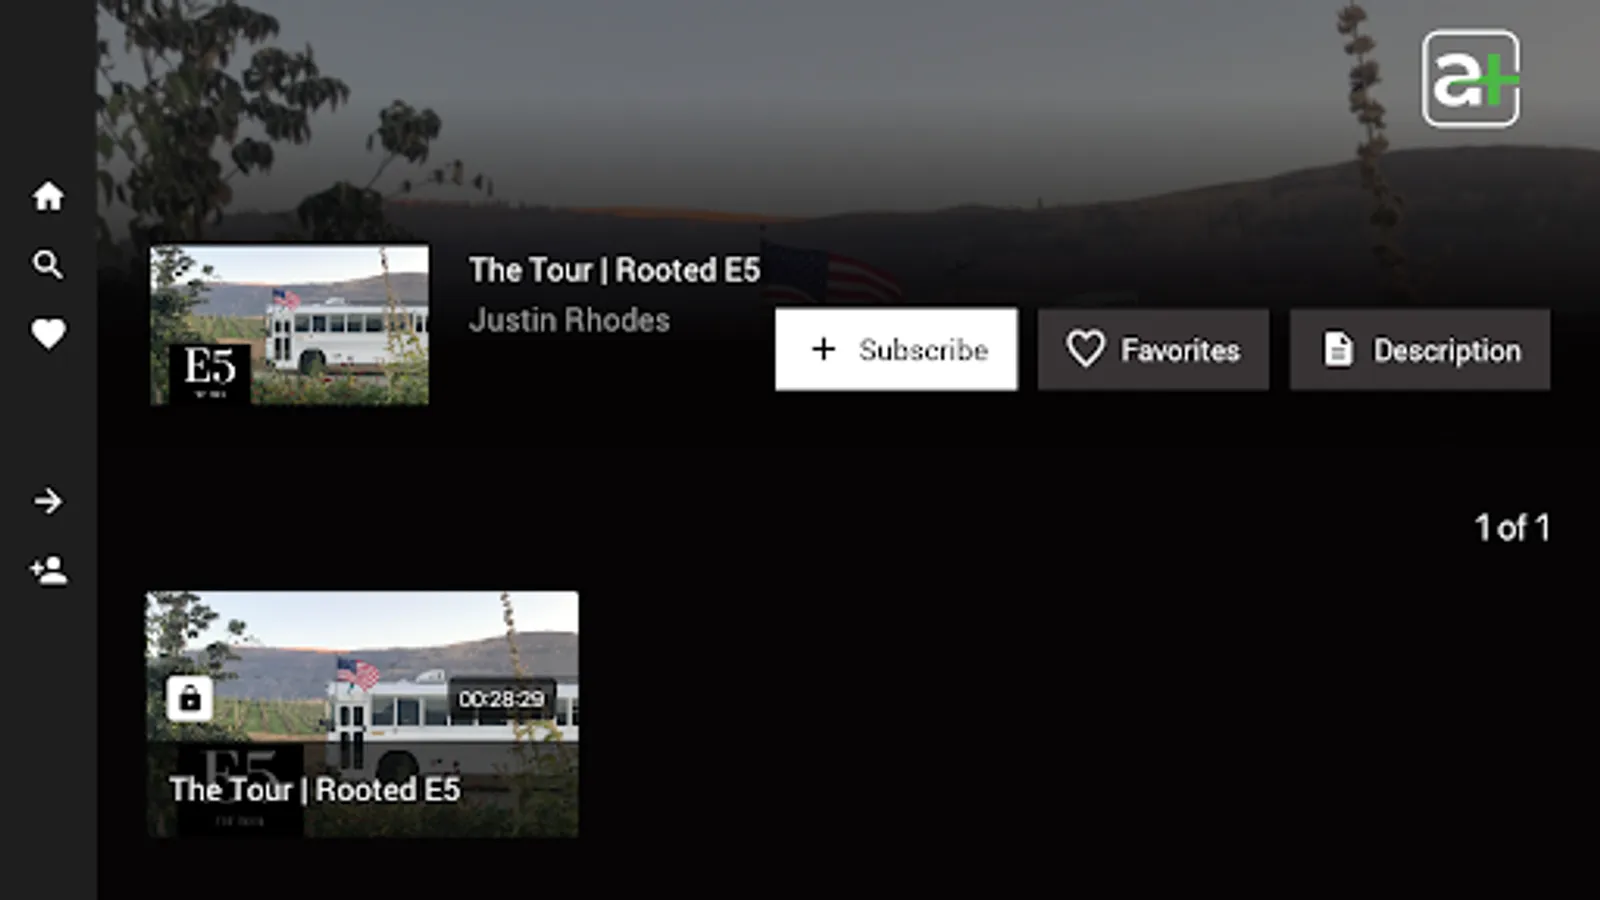Click episode caption The Tour | Rooted E5
The image size is (1600, 900).
click(x=315, y=790)
